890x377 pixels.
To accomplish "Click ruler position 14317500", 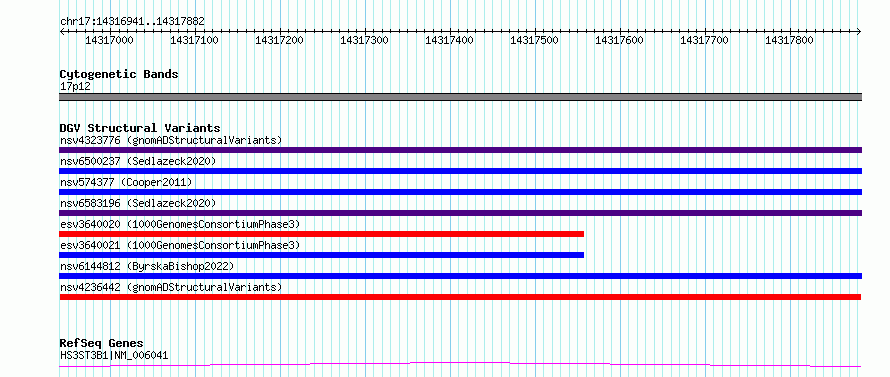I will (x=535, y=40).
